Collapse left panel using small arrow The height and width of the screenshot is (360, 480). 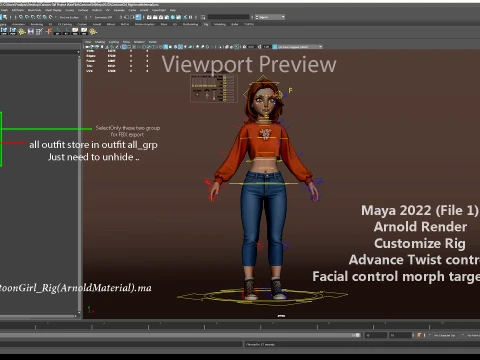click(79, 52)
